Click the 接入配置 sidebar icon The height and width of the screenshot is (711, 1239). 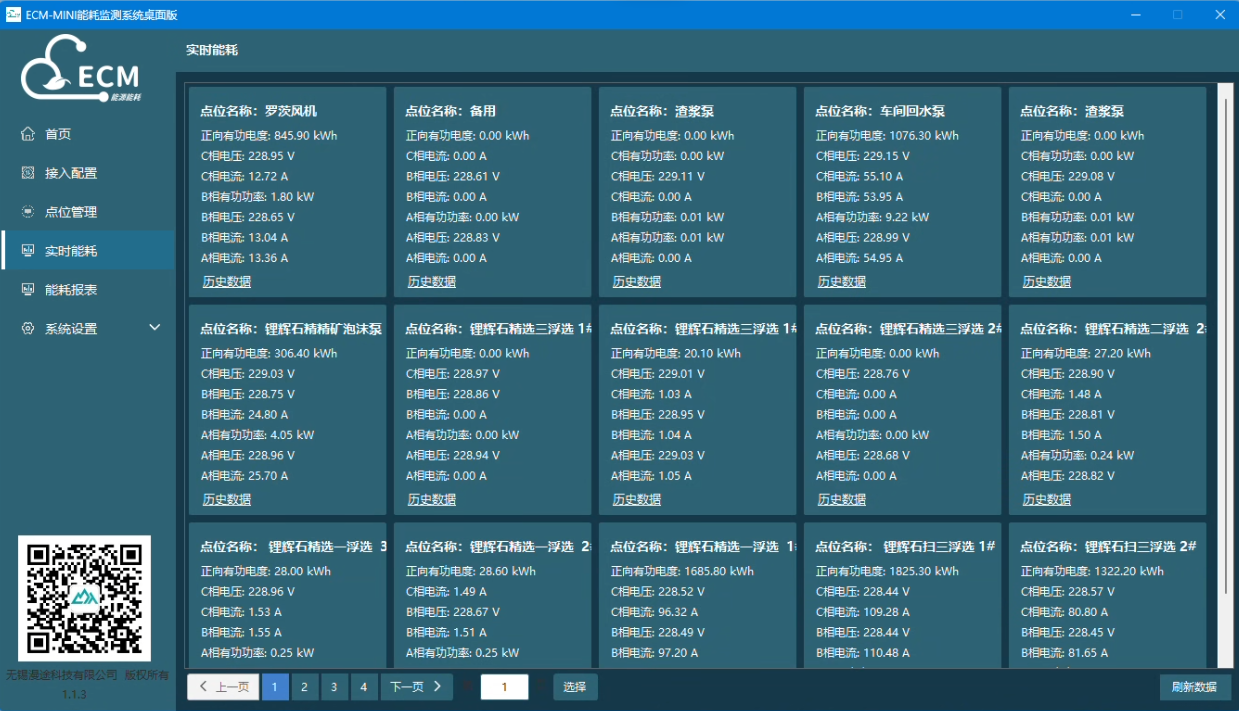click(28, 173)
